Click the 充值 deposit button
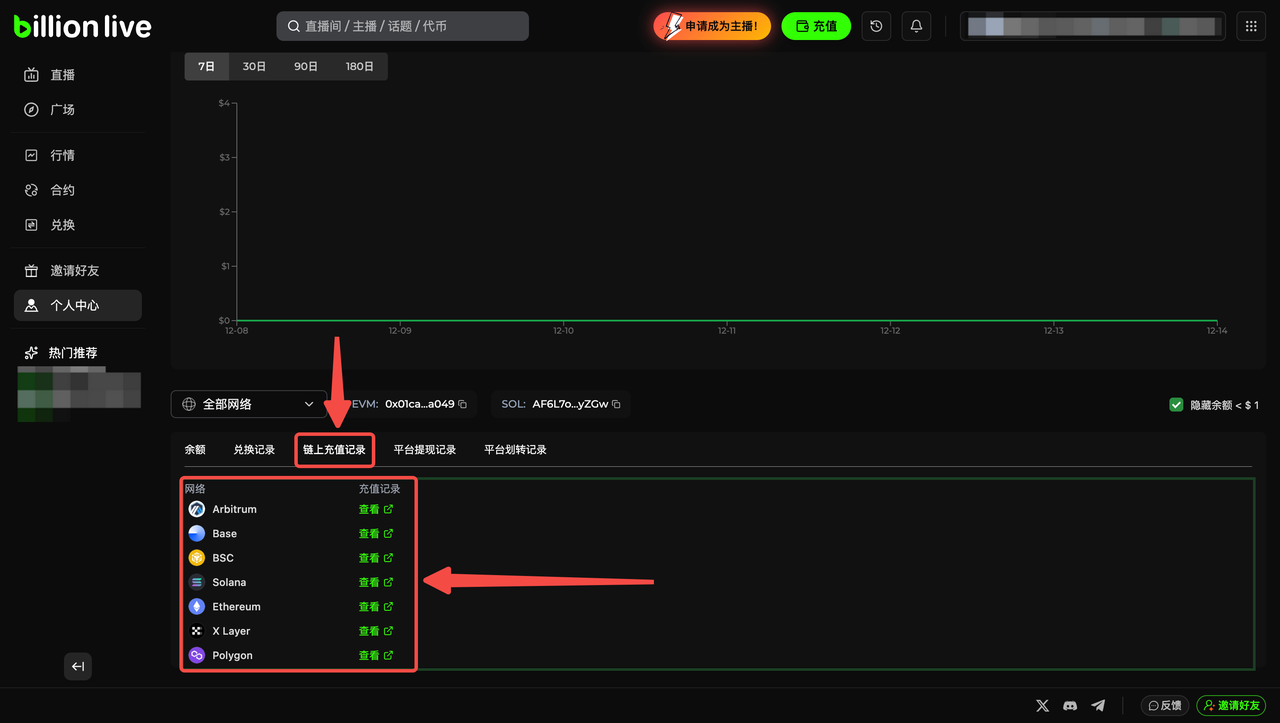The width and height of the screenshot is (1280, 723). 816,26
